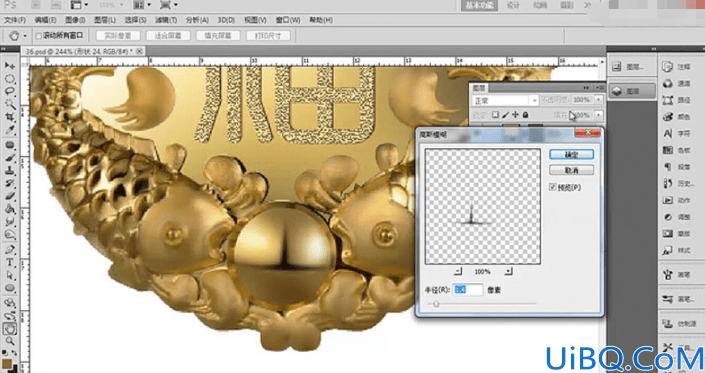The height and width of the screenshot is (373, 705).
Task: Select the Clone Stamp tool
Action: tap(9, 171)
